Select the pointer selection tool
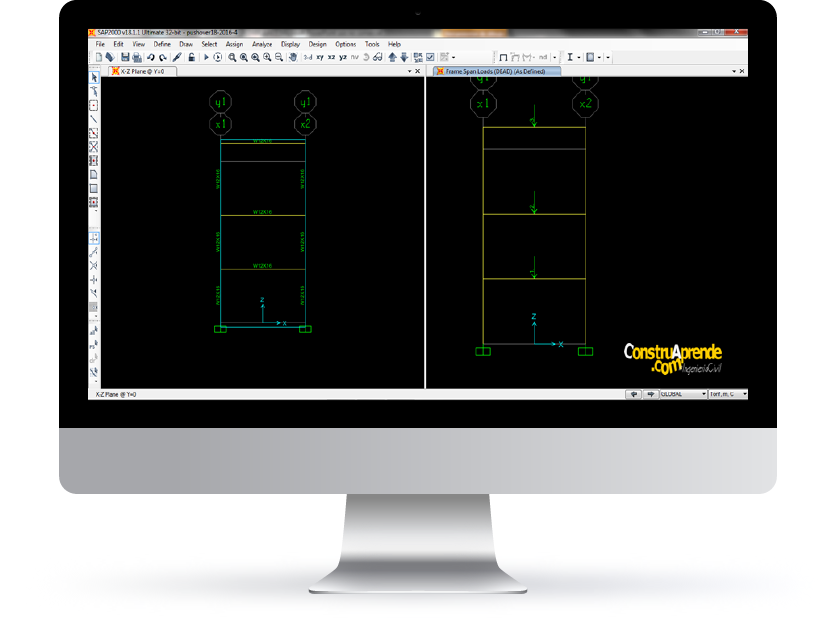Image resolution: width=836 pixels, height=640 pixels. 94,78
